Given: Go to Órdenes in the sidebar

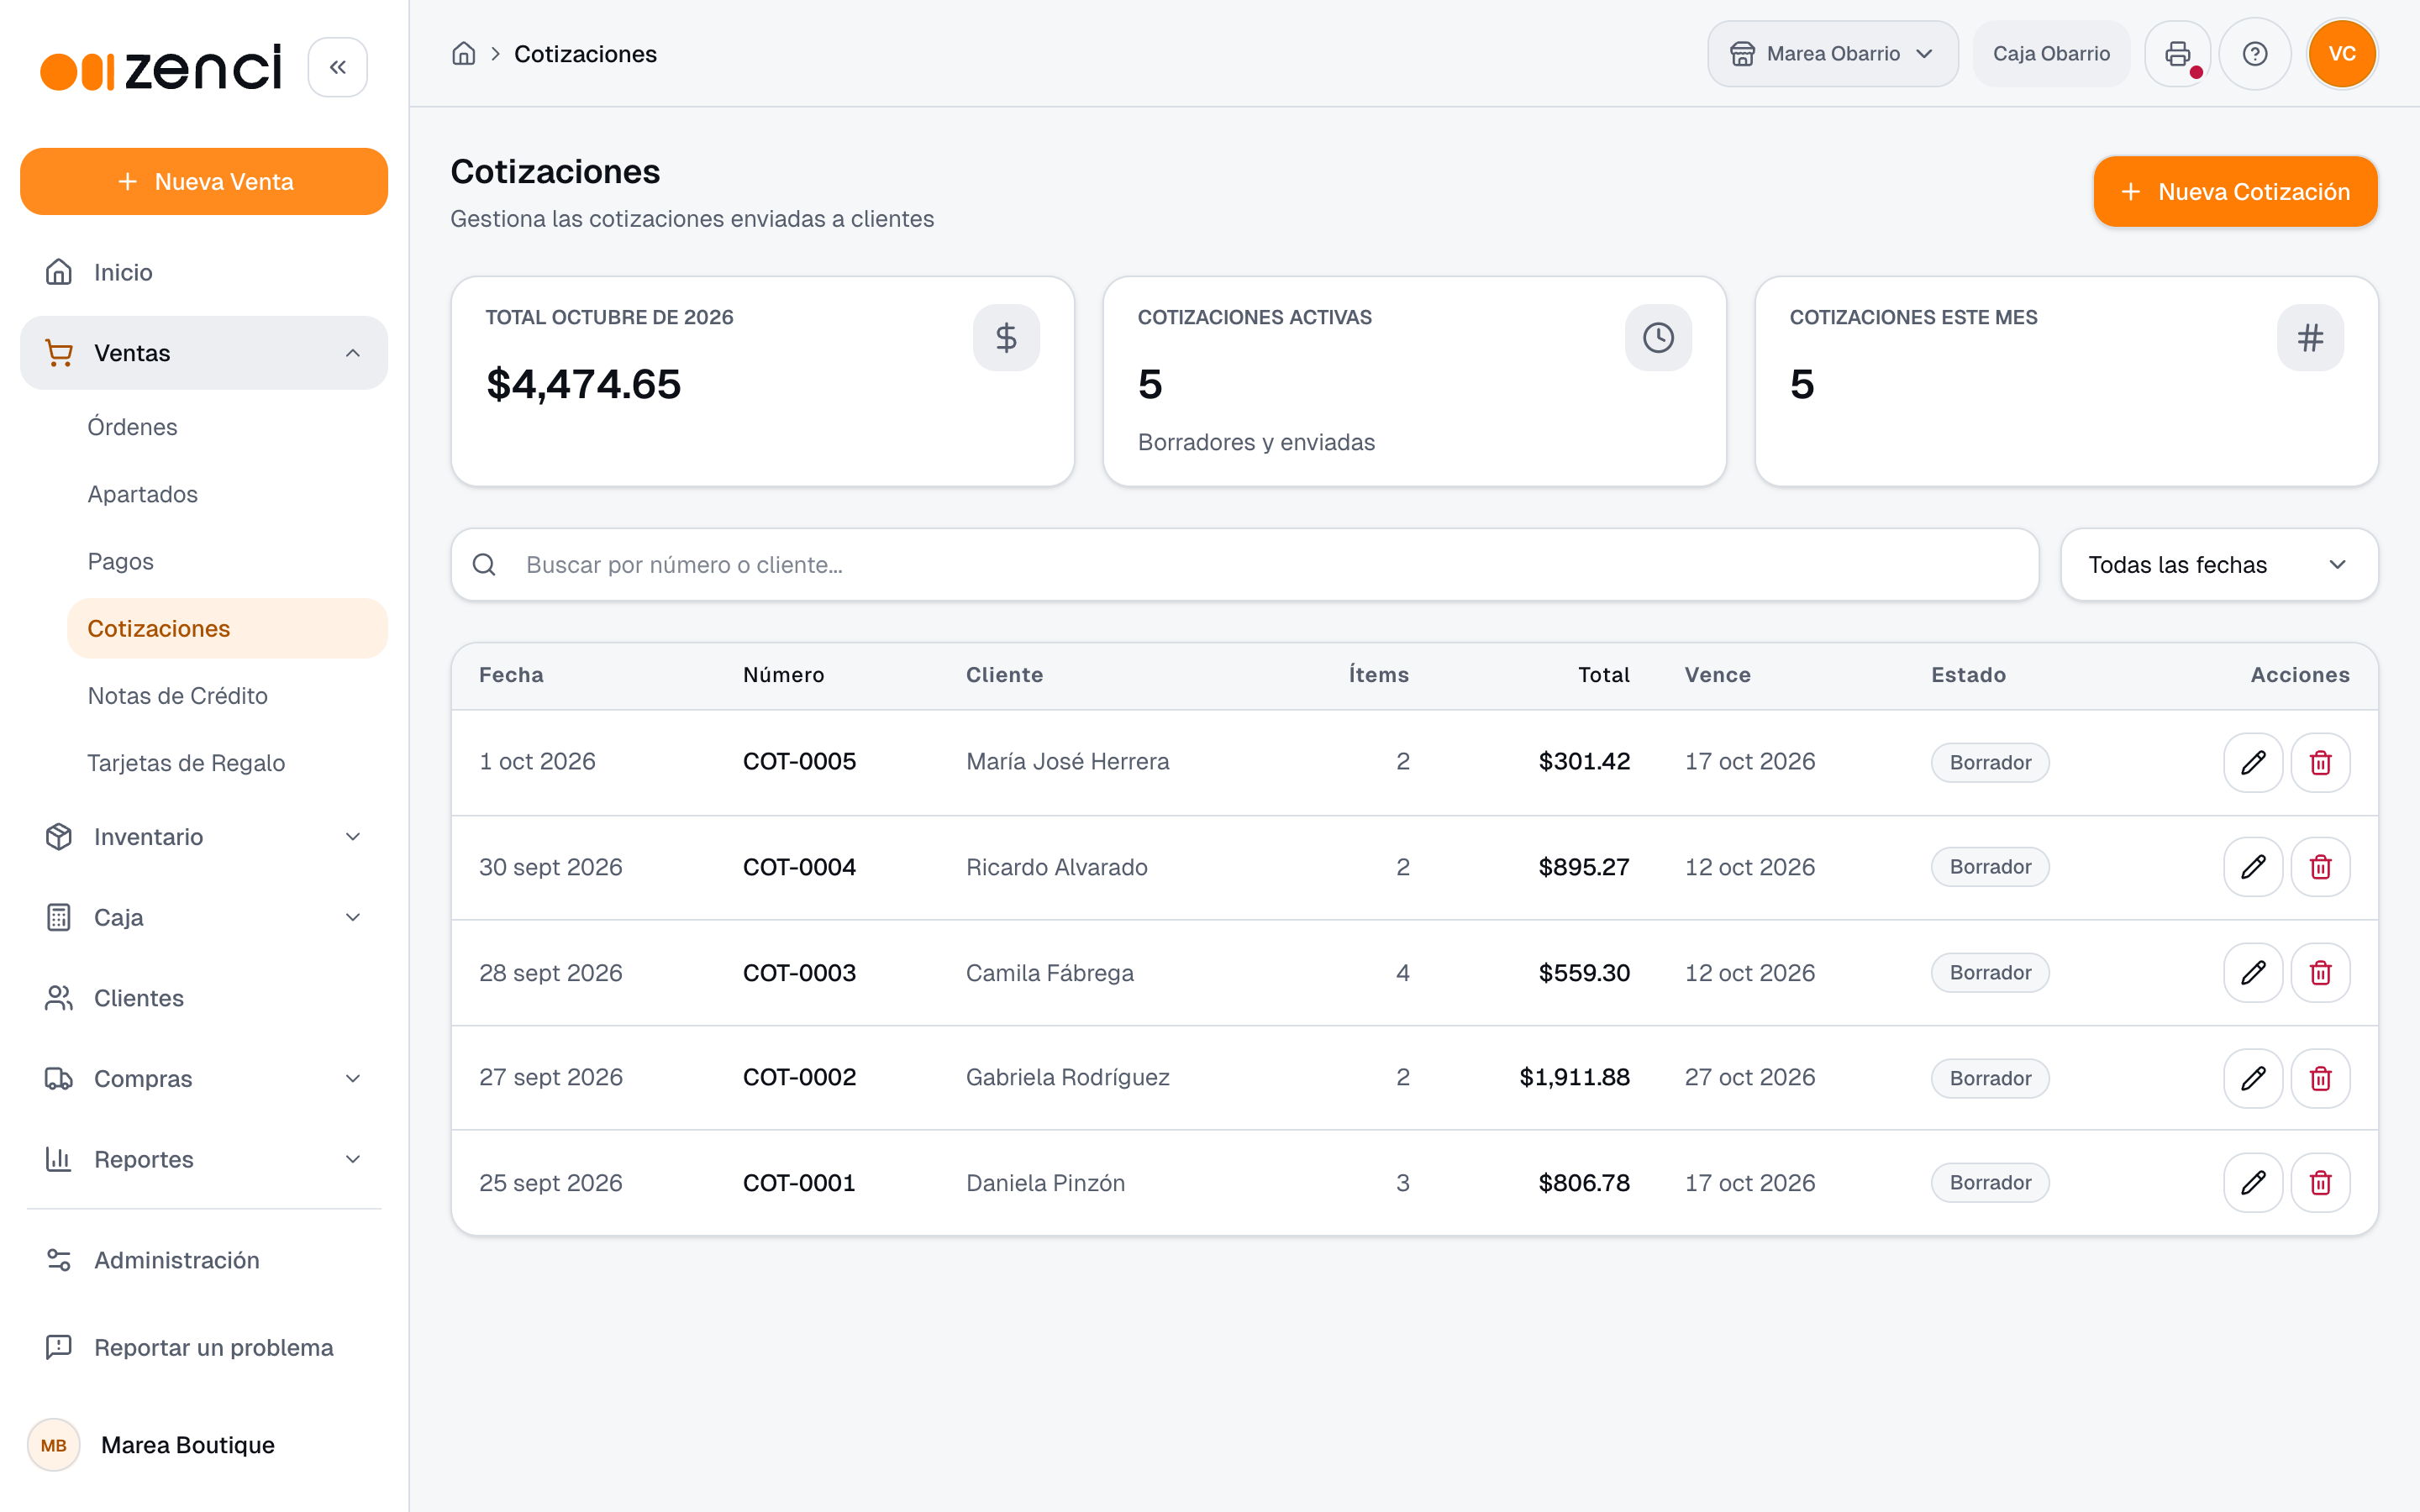Looking at the screenshot, I should pos(227,427).
